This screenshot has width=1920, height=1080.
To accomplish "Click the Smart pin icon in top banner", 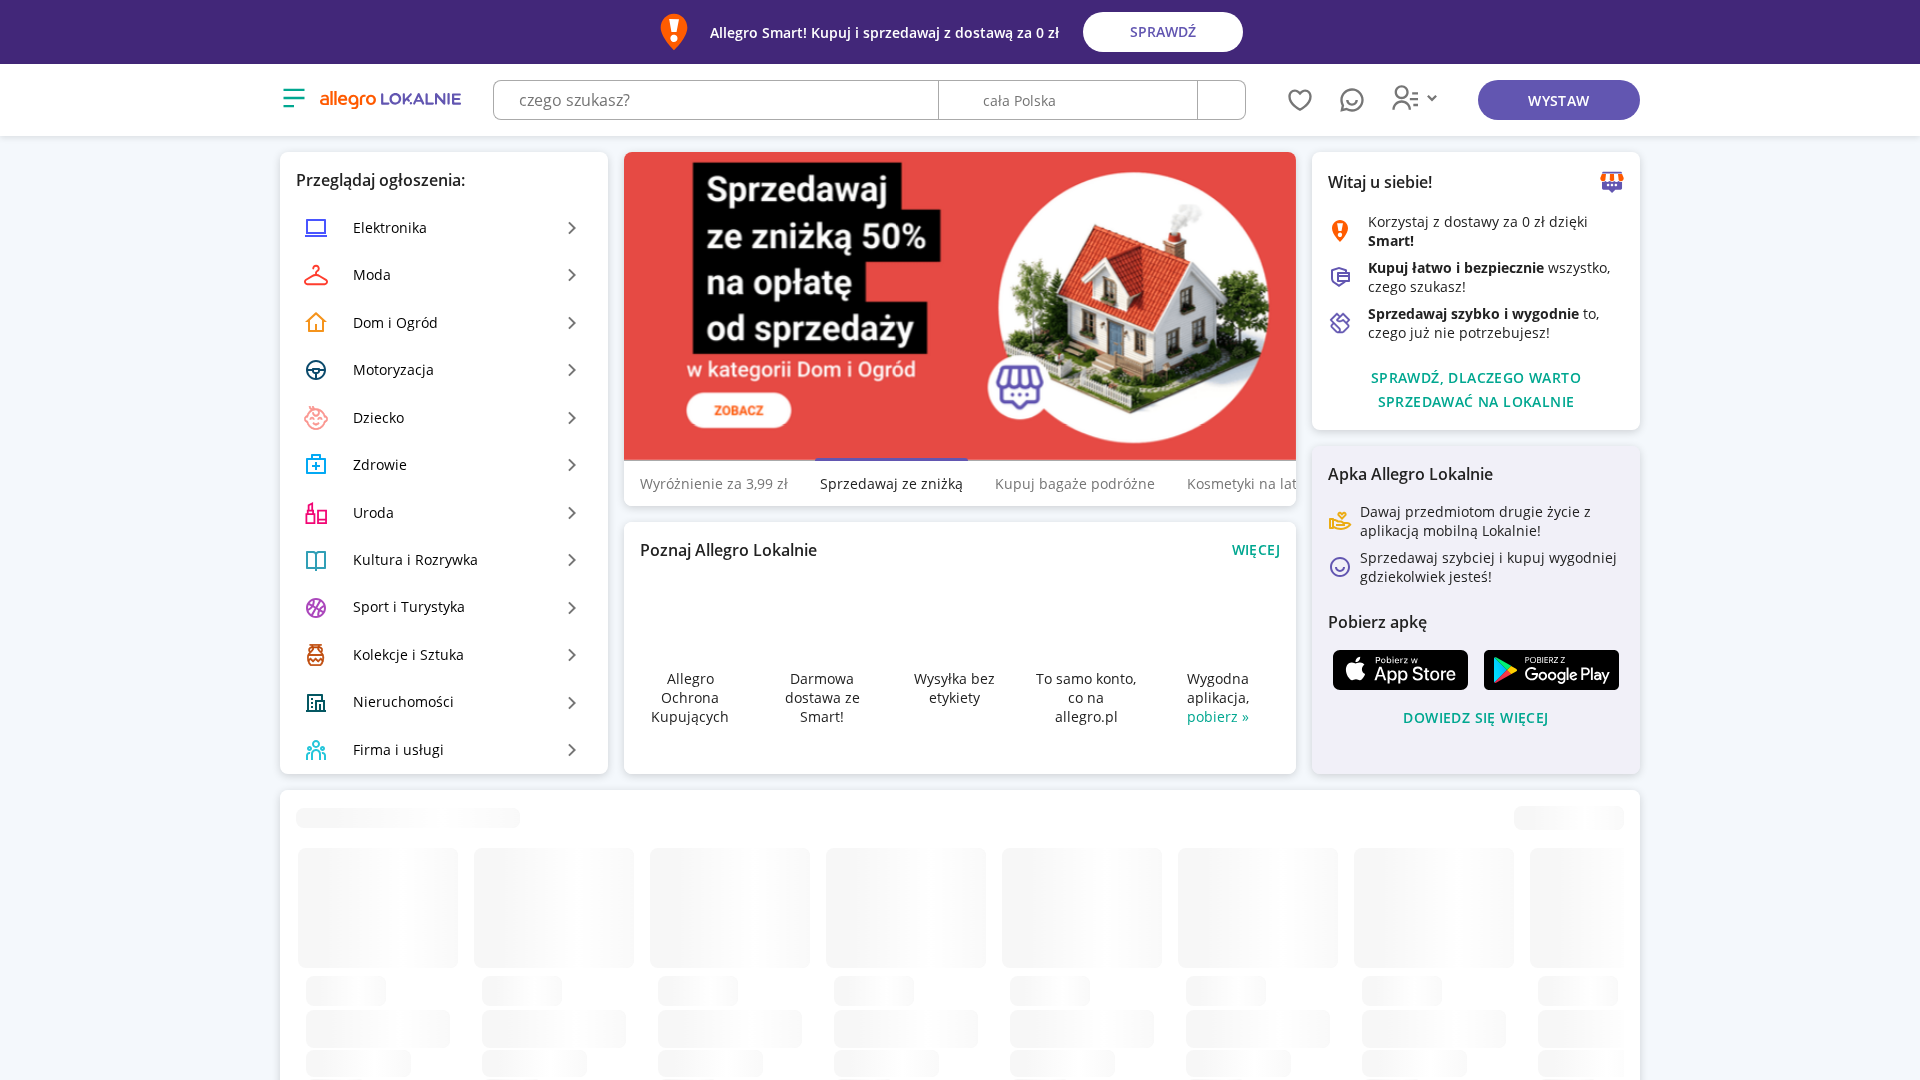I will tap(674, 32).
